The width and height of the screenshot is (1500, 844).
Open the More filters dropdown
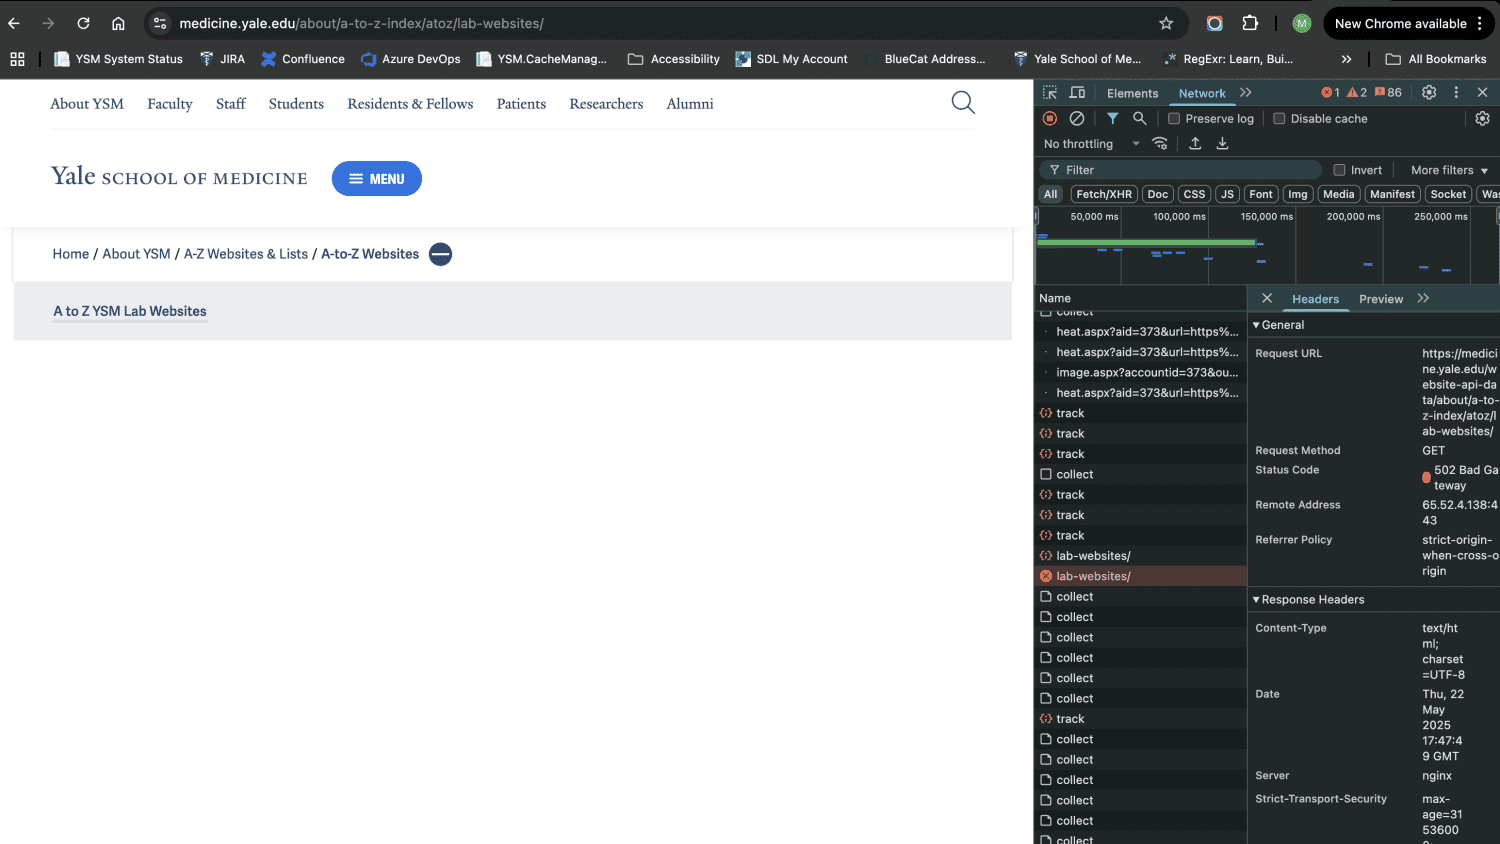[1449, 170]
